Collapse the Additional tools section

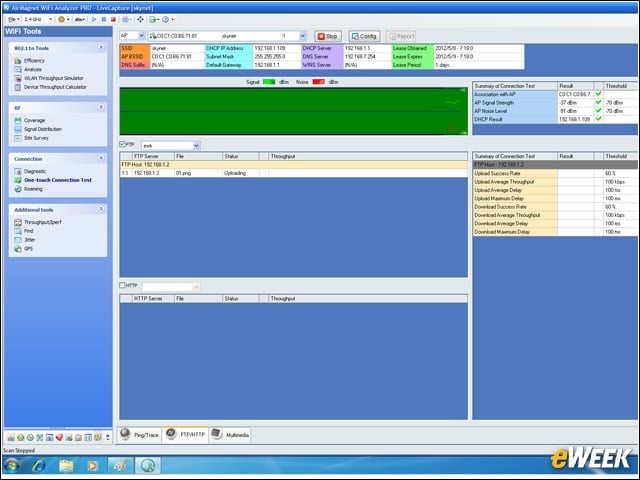(101, 209)
